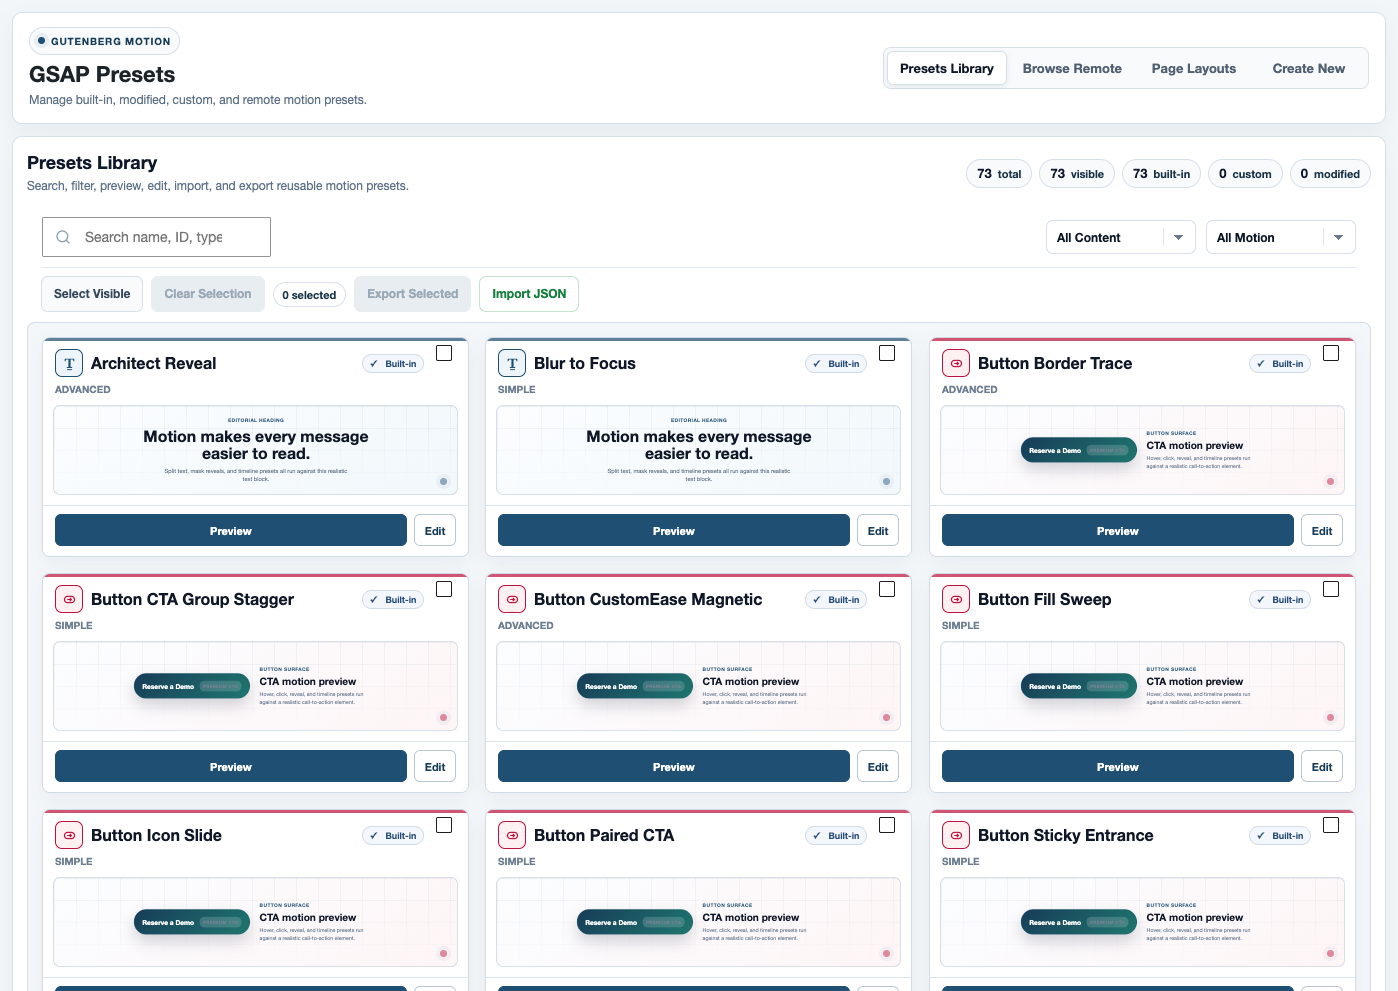The height and width of the screenshot is (991, 1398).
Task: Click the Select Visible button
Action: tap(92, 294)
